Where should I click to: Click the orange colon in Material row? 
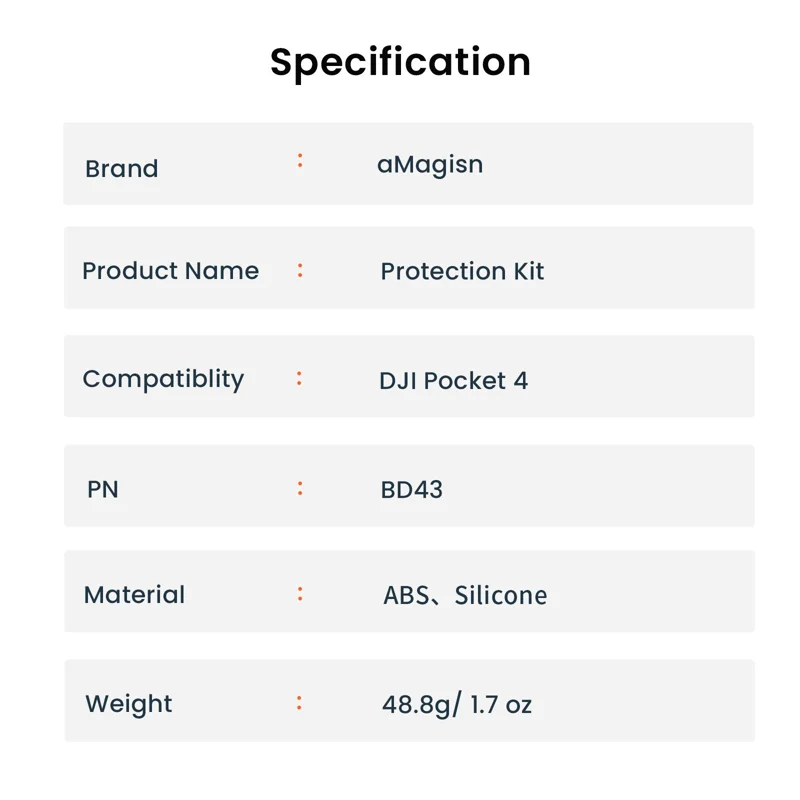(300, 594)
